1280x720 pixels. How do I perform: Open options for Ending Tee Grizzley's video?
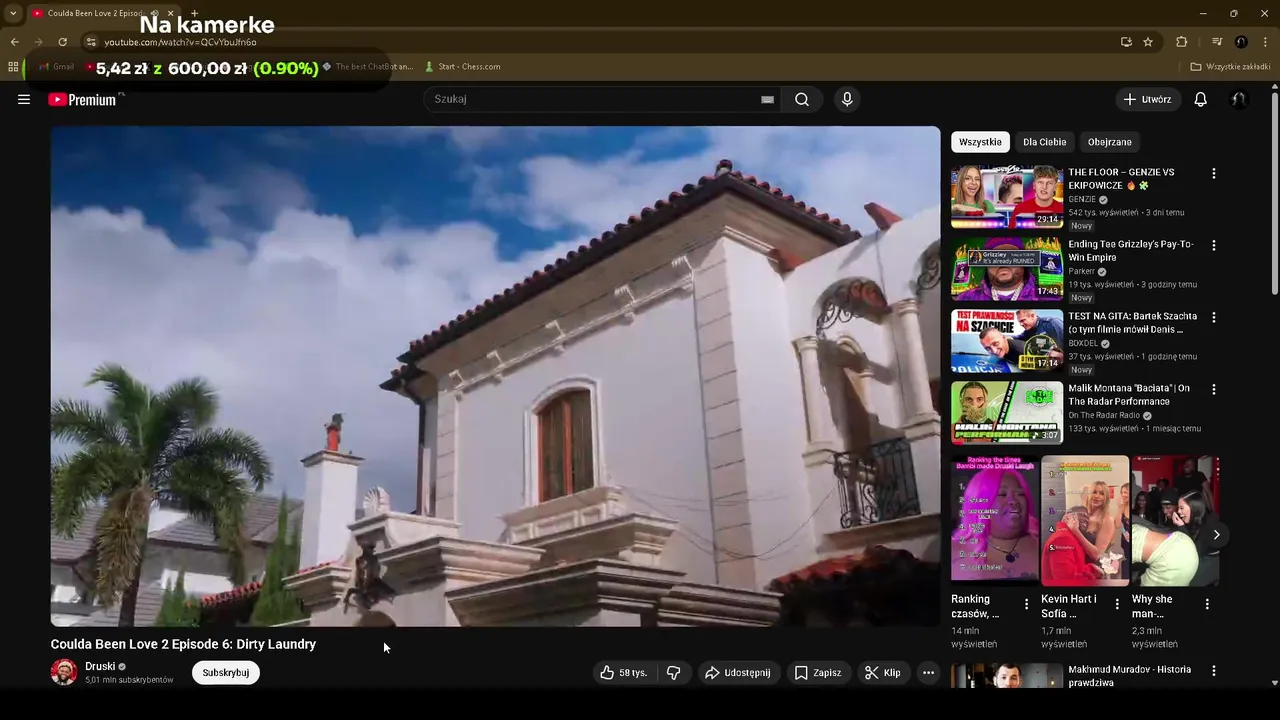1214,245
